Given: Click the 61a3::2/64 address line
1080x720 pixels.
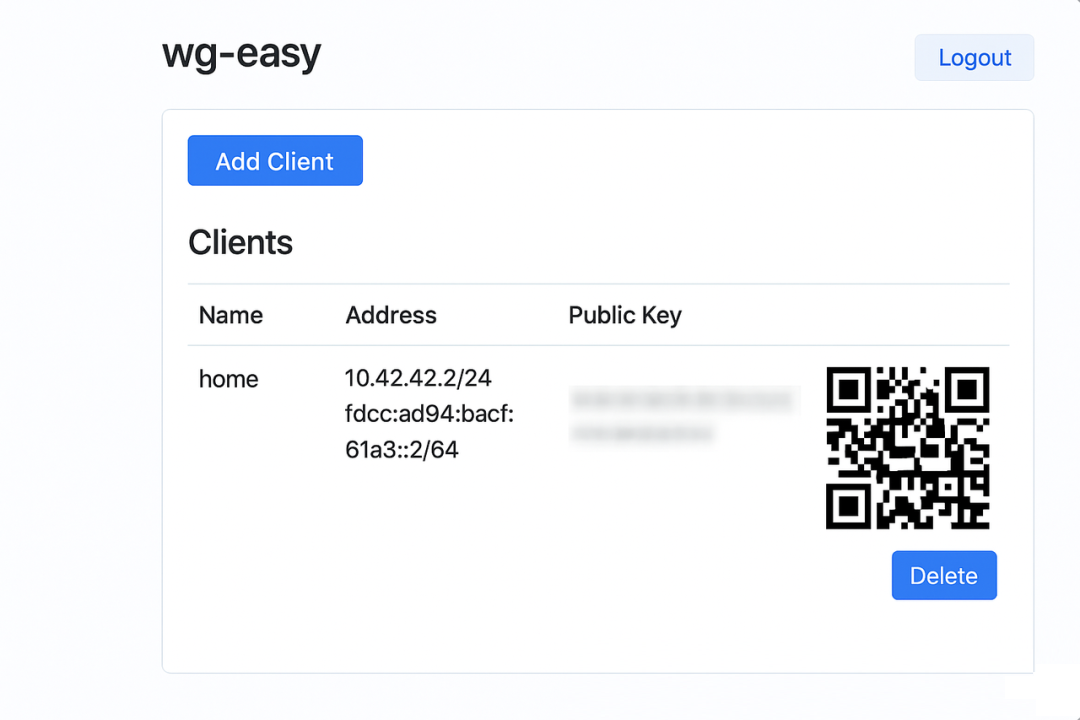Looking at the screenshot, I should (402, 450).
